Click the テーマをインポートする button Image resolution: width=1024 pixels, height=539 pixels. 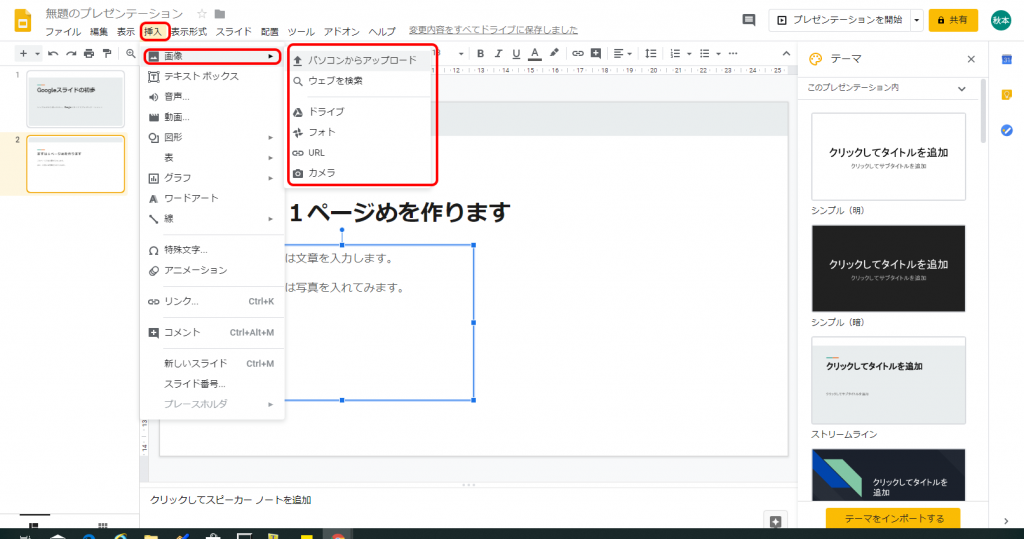[x=893, y=518]
